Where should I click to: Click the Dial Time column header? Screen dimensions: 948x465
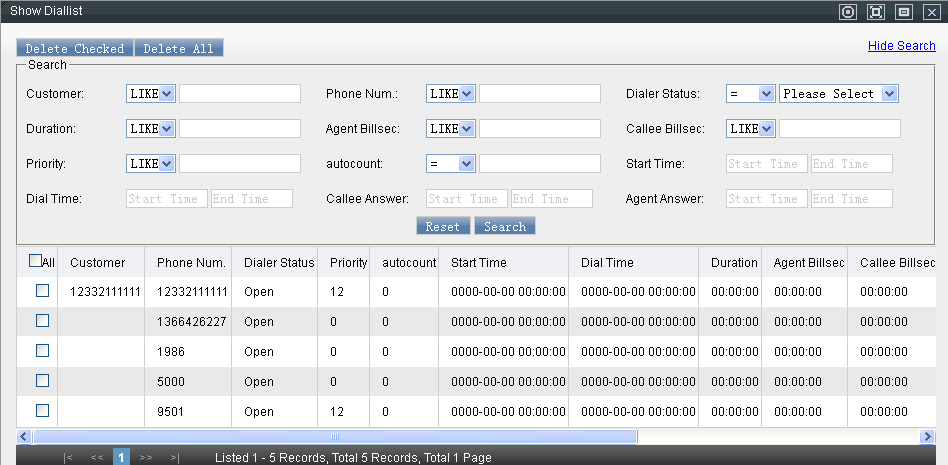coord(607,263)
